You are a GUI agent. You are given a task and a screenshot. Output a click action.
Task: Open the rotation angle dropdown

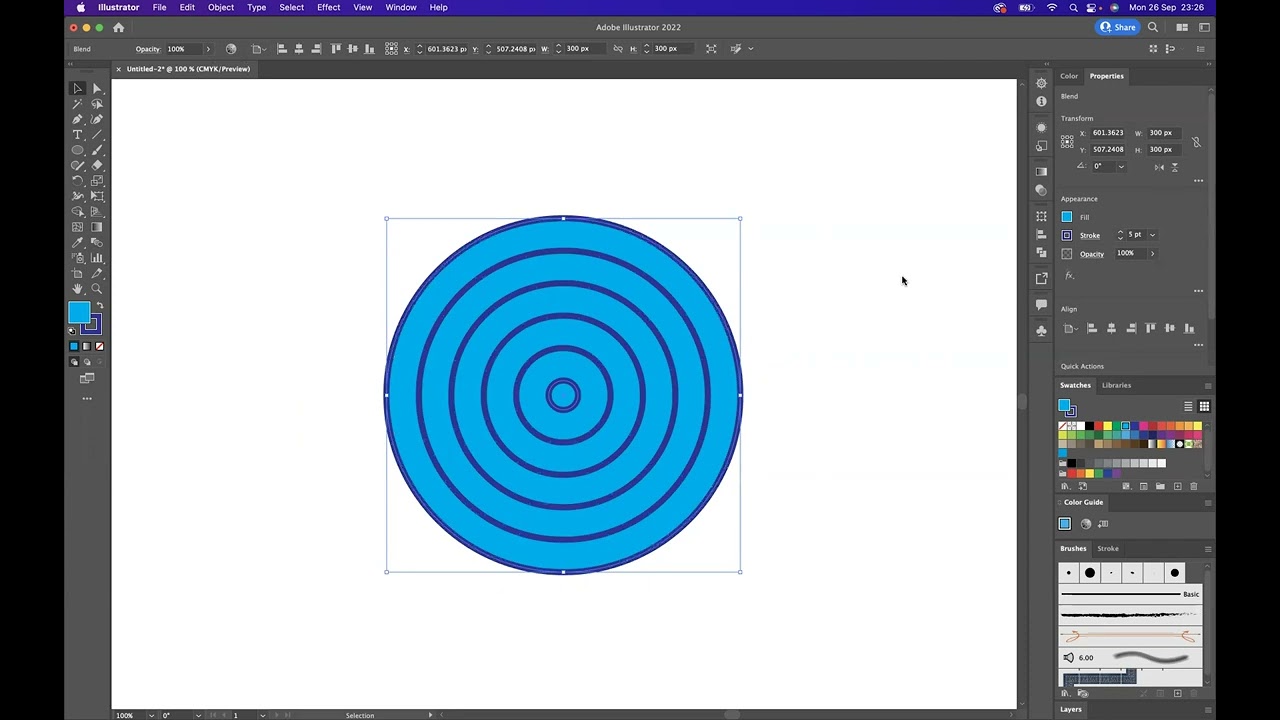pyautogui.click(x=1121, y=166)
